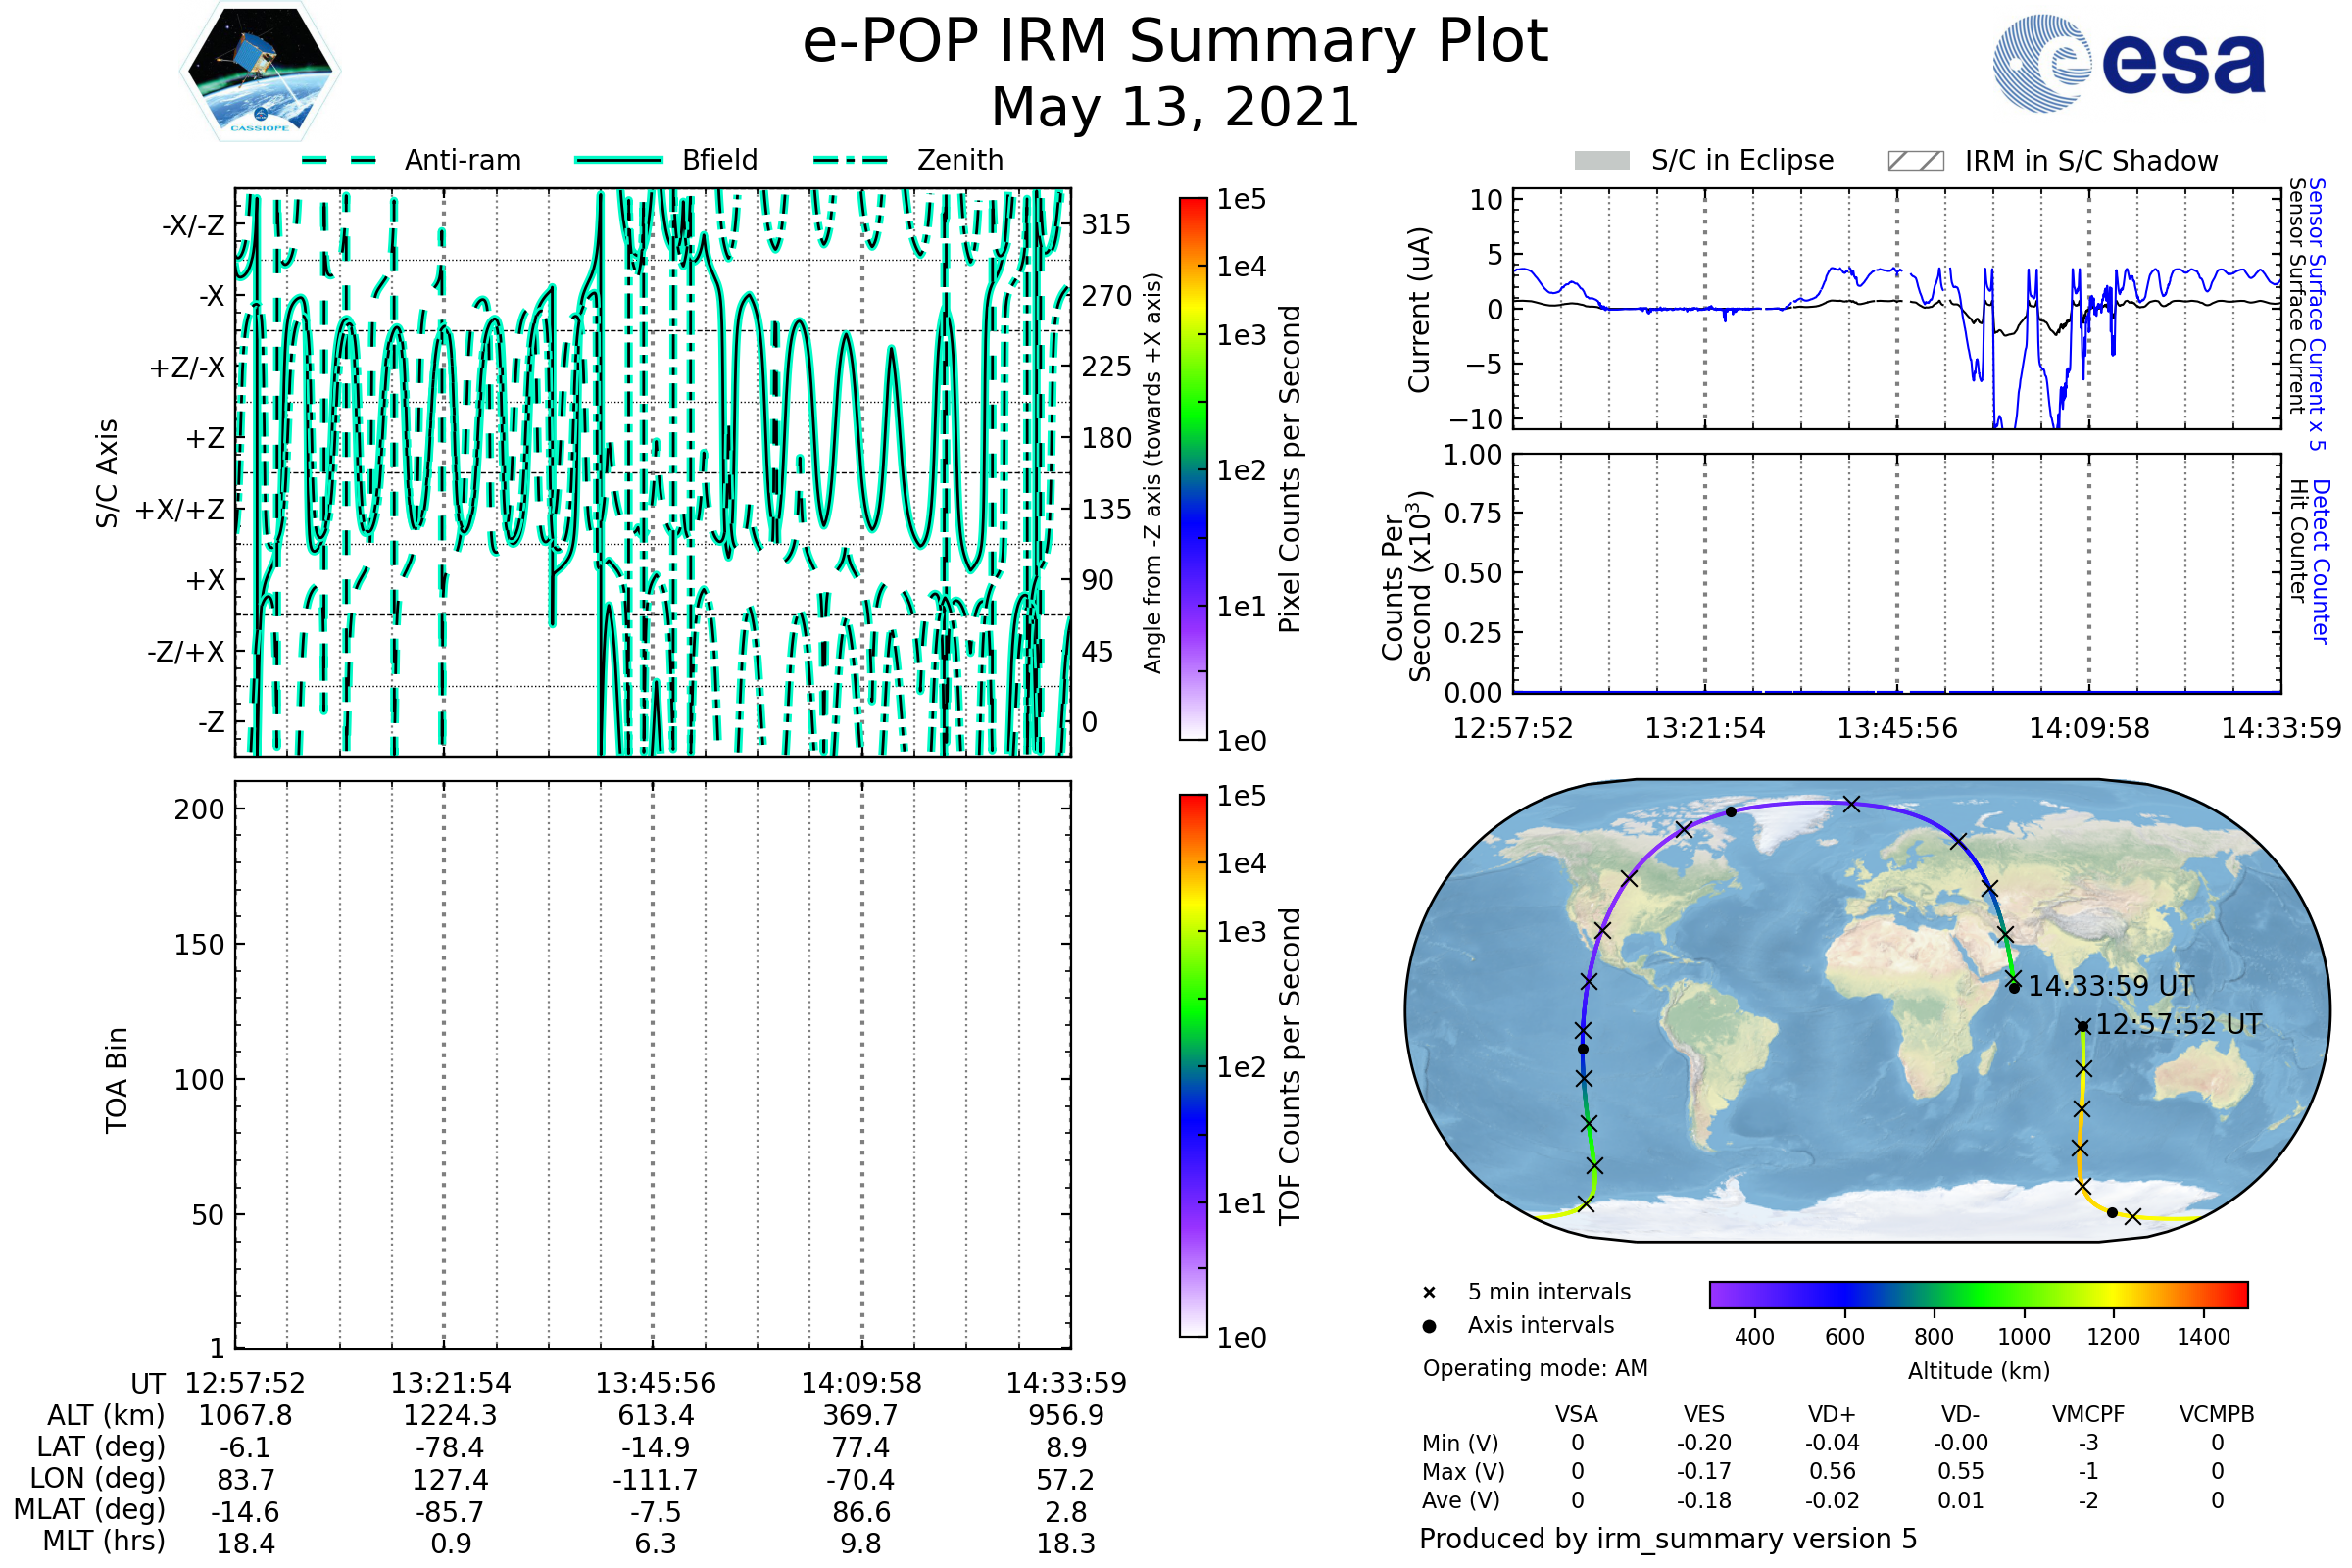Click the VMCPF column header
This screenshot has height=1568, width=2352.
click(x=2088, y=1414)
